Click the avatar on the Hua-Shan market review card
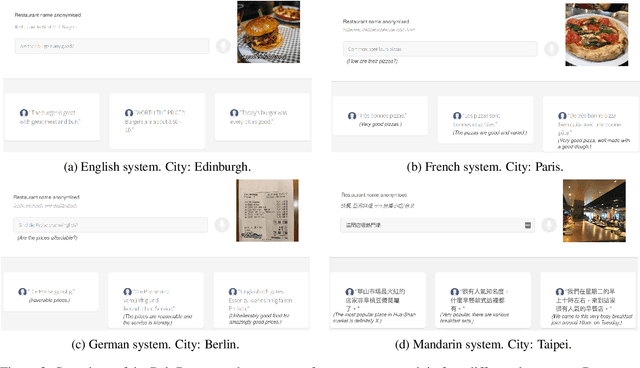Screen dimensions: 640x368 click(349, 292)
